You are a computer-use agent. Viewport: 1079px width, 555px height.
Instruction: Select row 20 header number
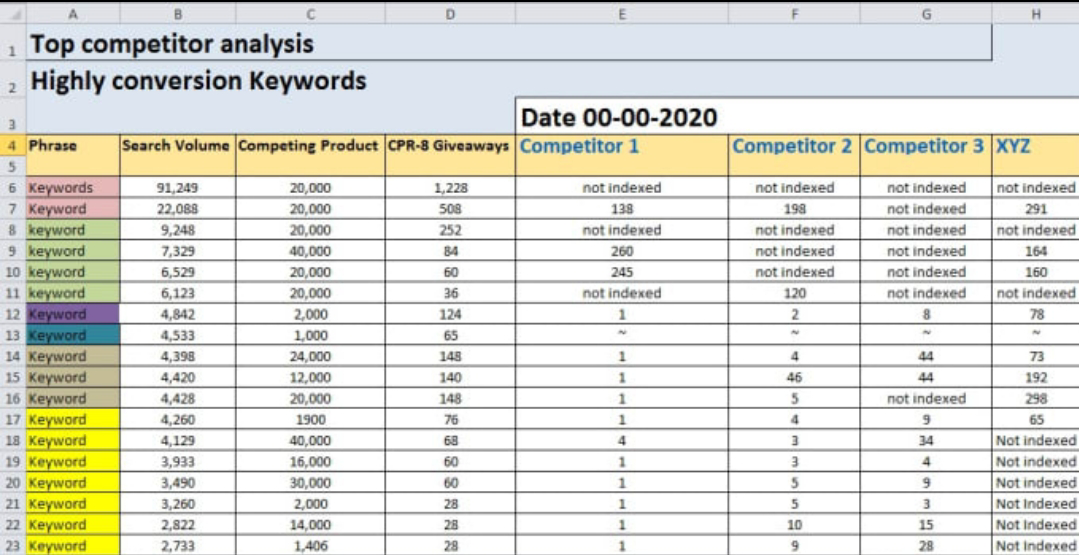pyautogui.click(x=12, y=483)
